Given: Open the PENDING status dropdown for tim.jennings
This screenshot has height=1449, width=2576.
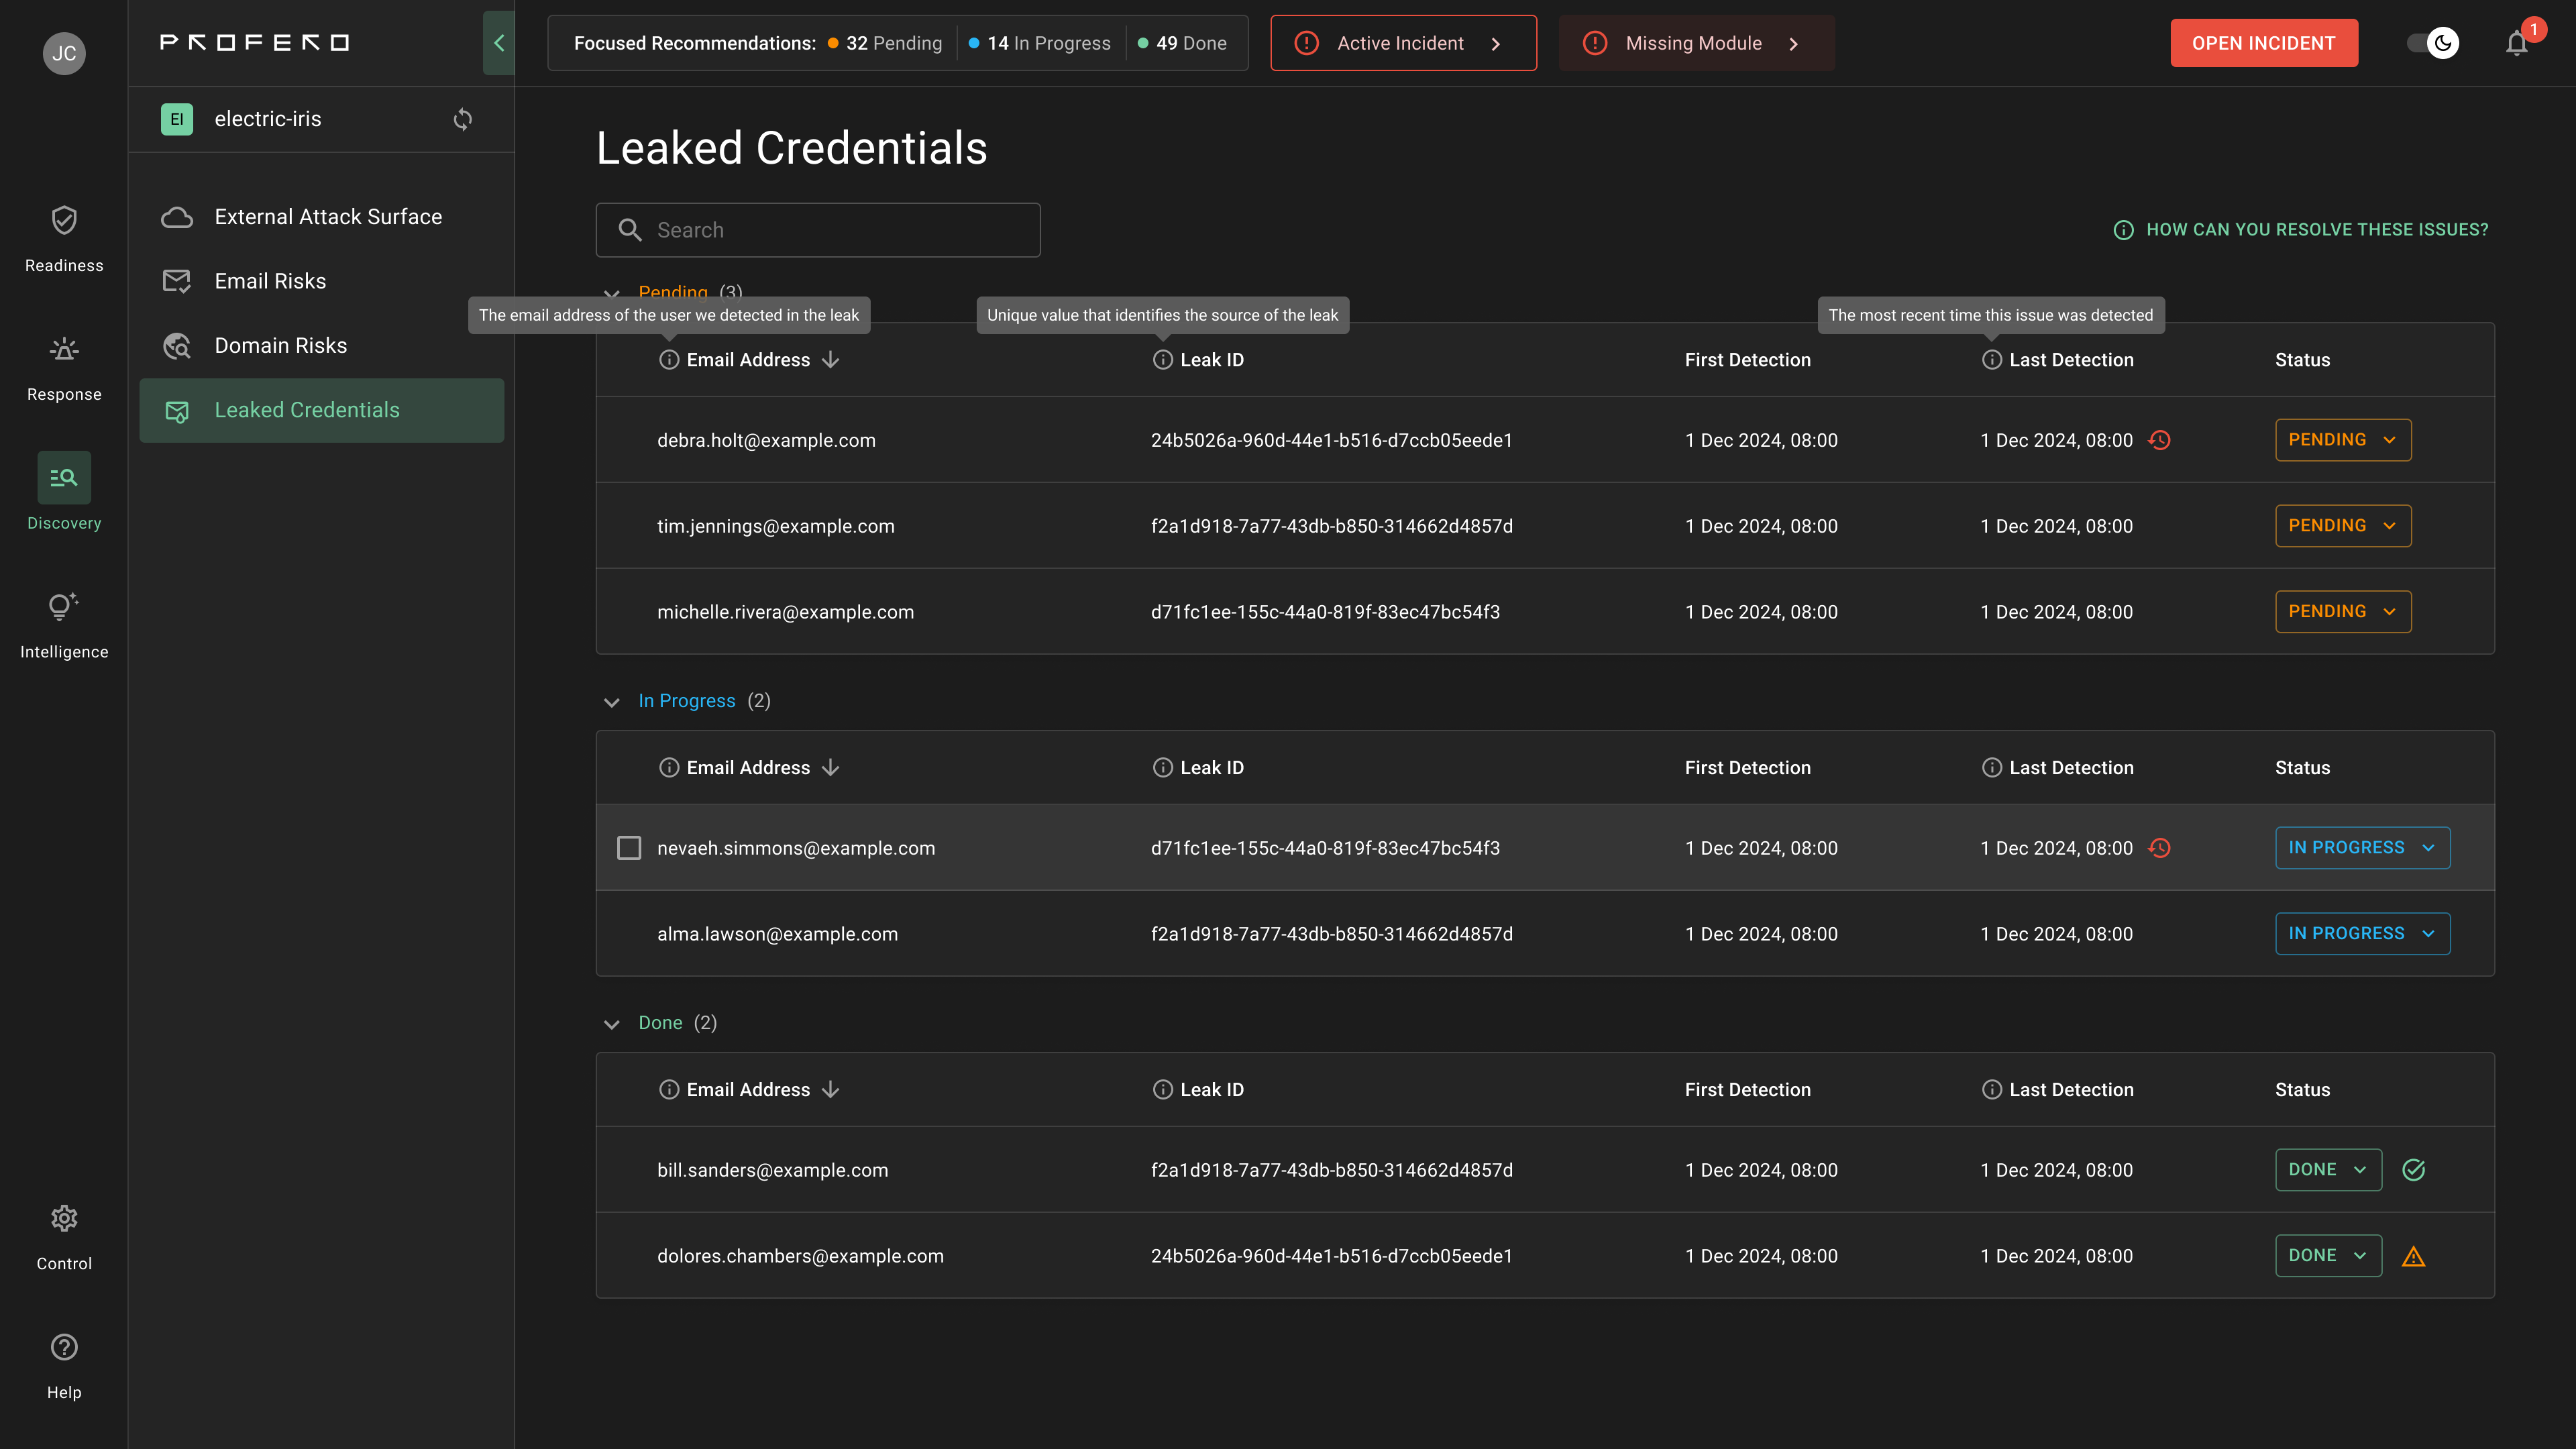Looking at the screenshot, I should point(2343,525).
